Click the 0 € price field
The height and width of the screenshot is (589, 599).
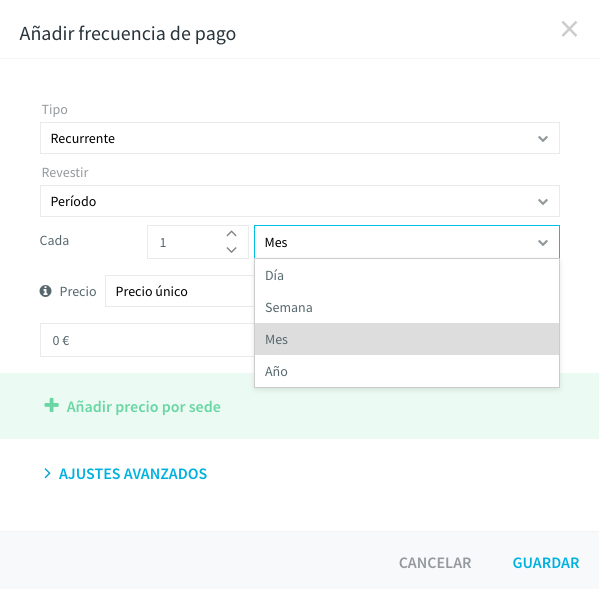pyautogui.click(x=147, y=340)
